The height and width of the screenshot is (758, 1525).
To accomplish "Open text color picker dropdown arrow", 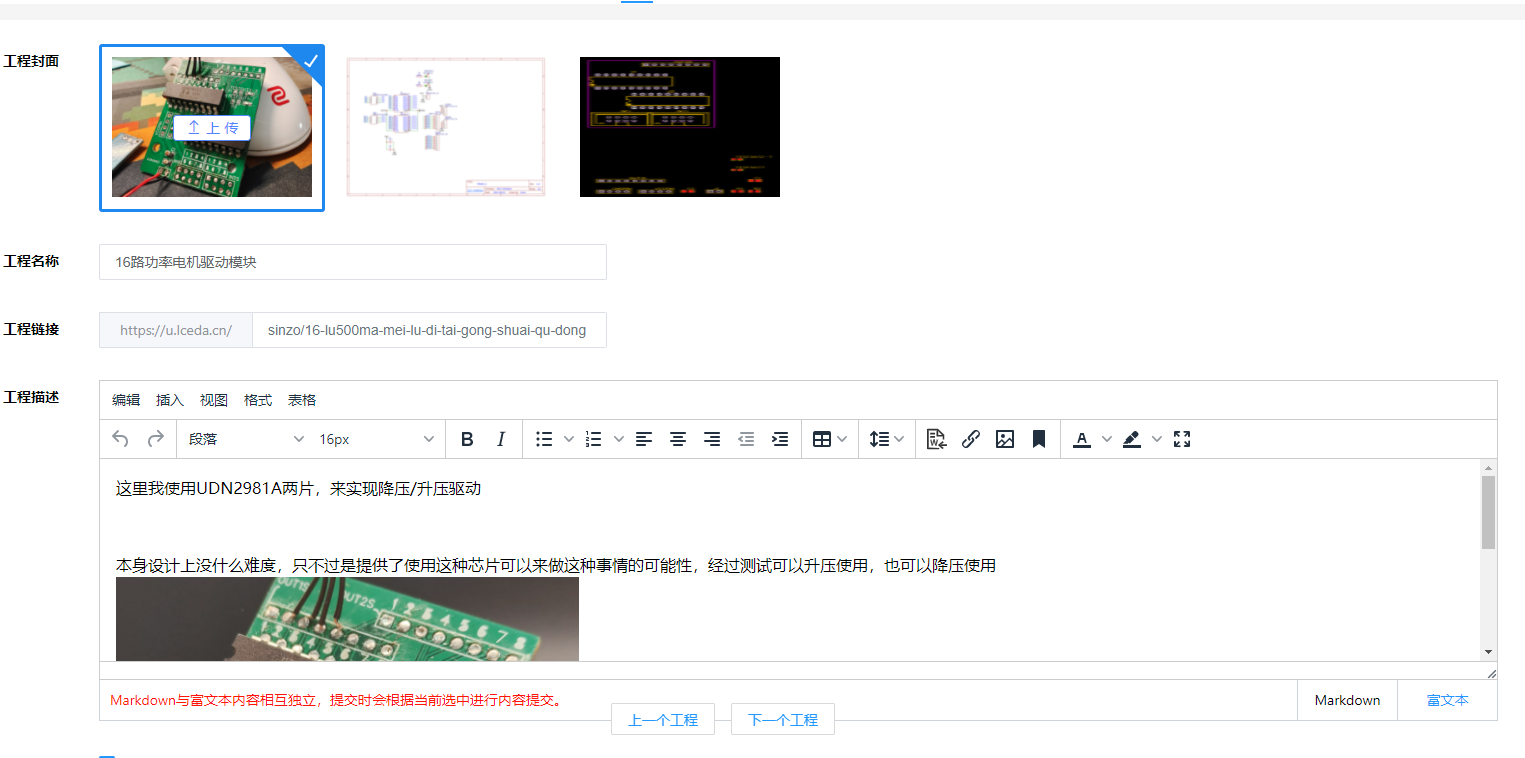I will 1106,439.
